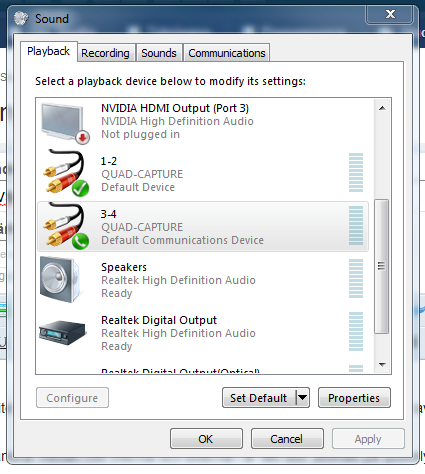
Task: Click the level meter of device 1-2
Action: pyautogui.click(x=356, y=173)
